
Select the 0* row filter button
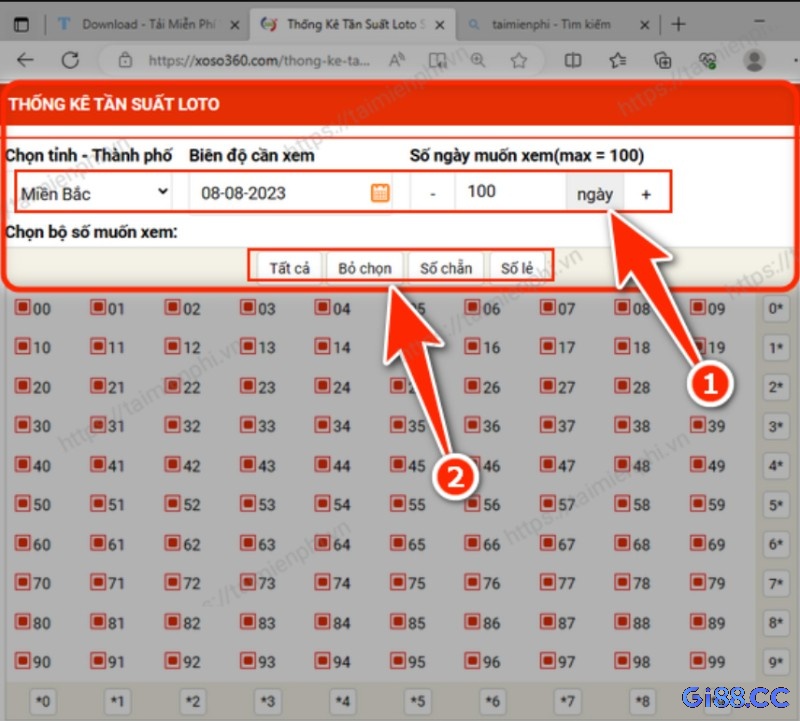[776, 309]
